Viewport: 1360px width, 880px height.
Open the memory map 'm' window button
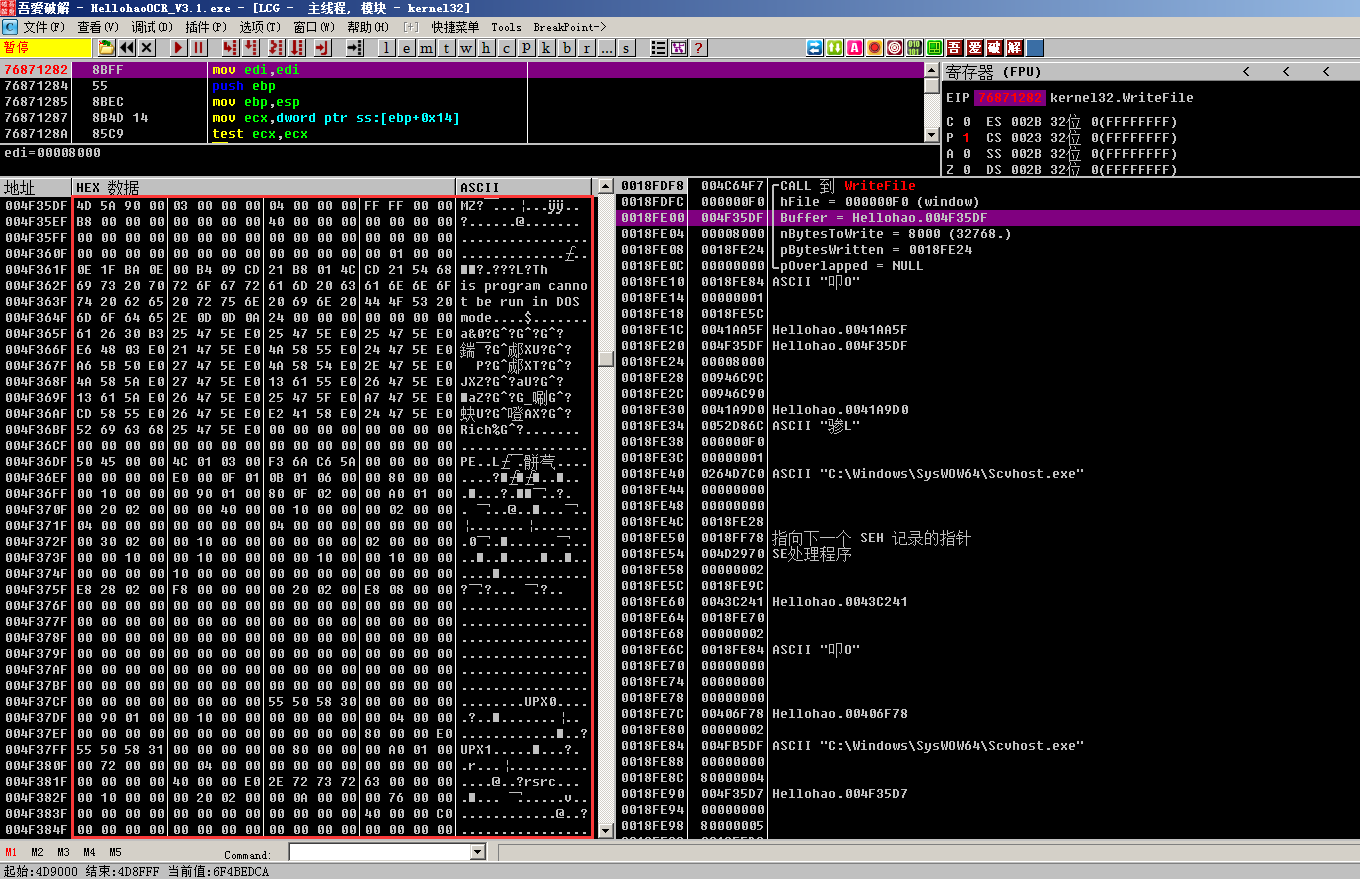[x=426, y=48]
